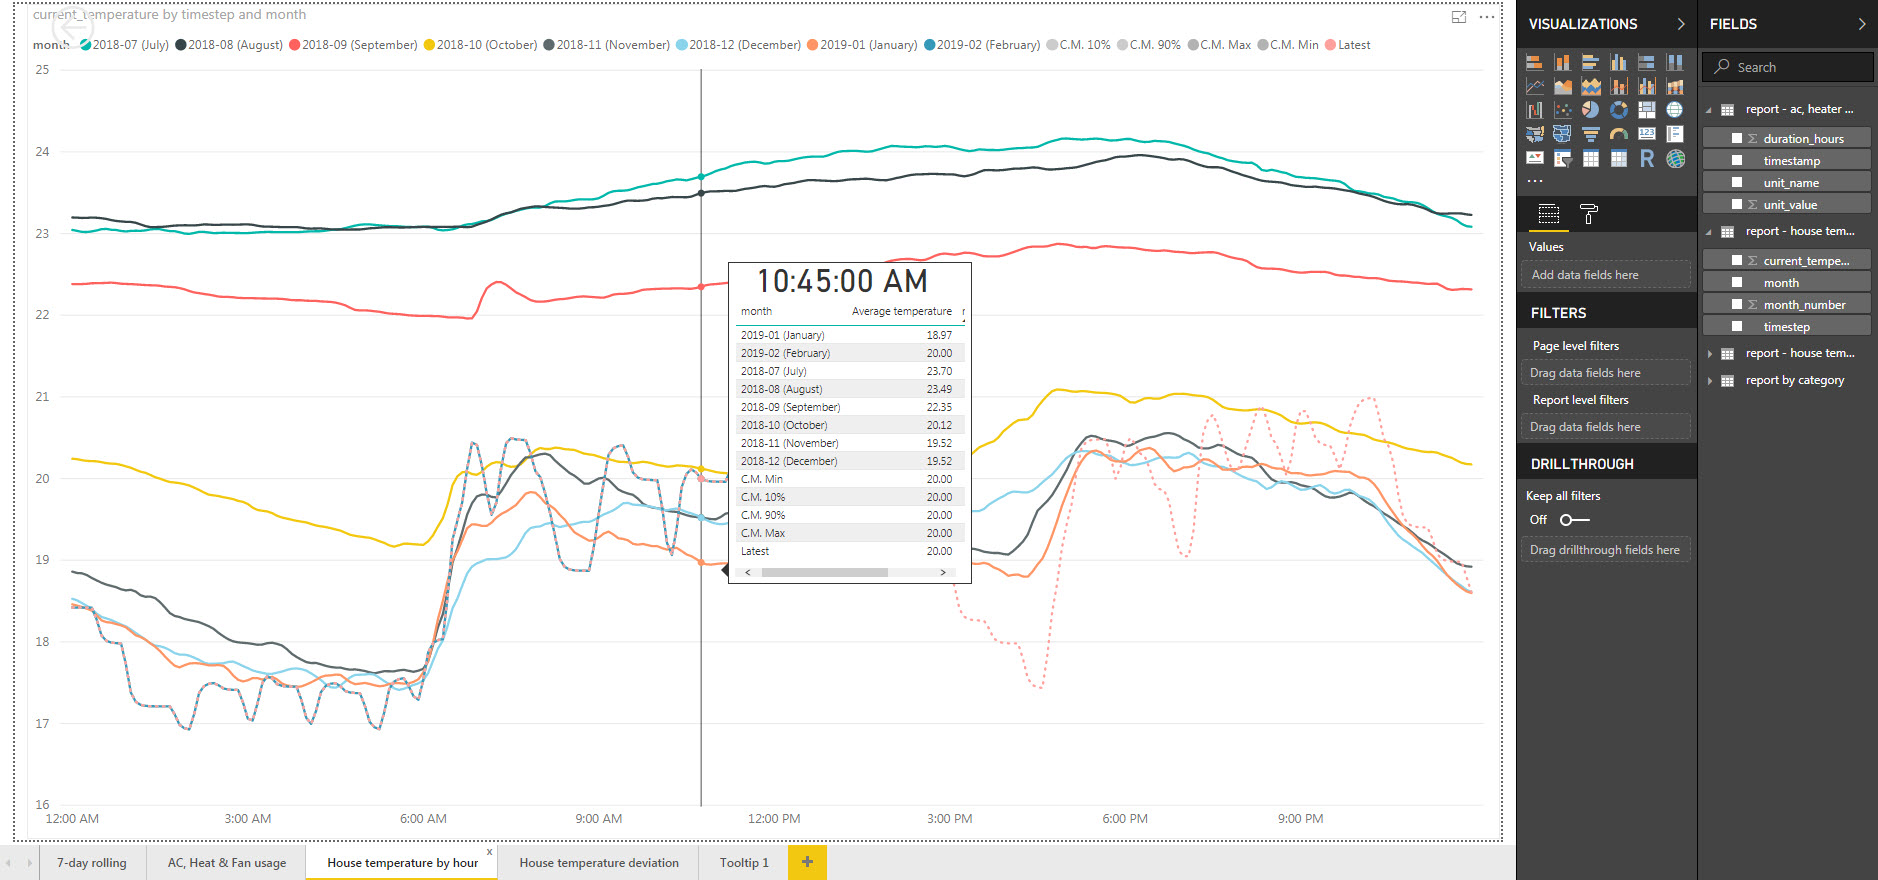Go to the Tooltip 1 page
1878x880 pixels.
pyautogui.click(x=744, y=863)
